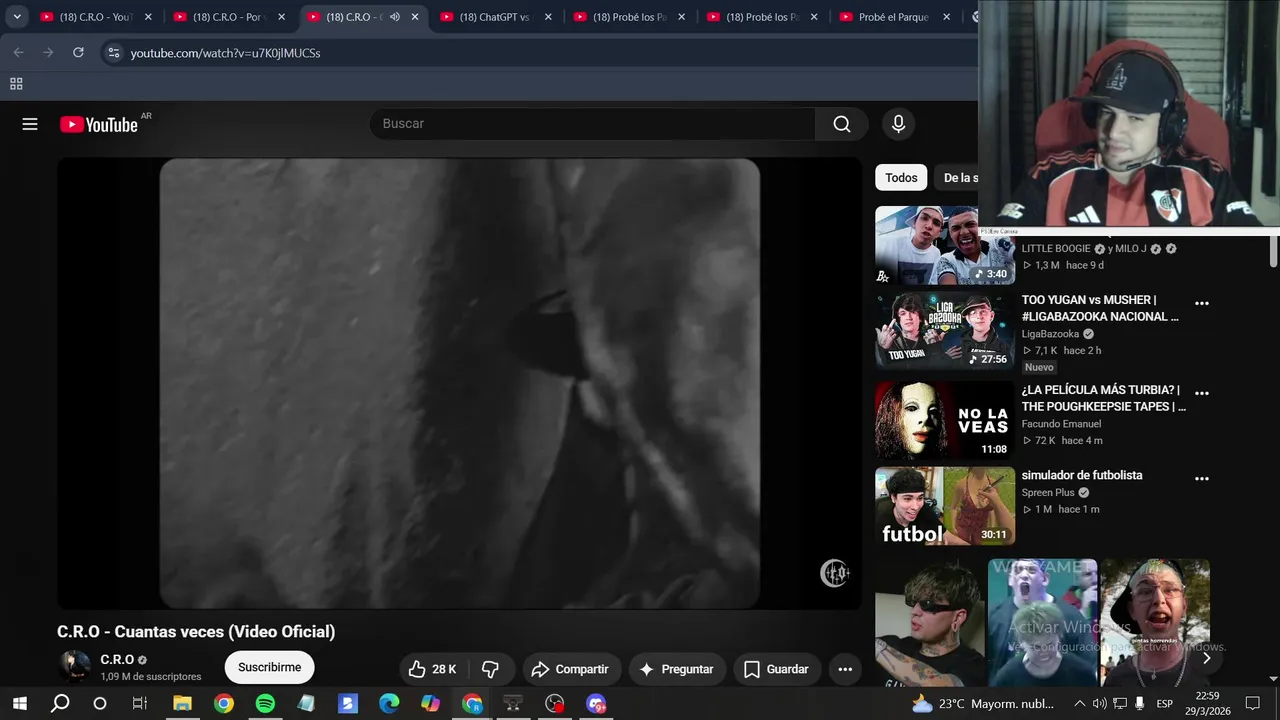Viewport: 1280px width, 720px height.
Task: Click the Facundo Emanuel channel name
Action: click(1061, 424)
